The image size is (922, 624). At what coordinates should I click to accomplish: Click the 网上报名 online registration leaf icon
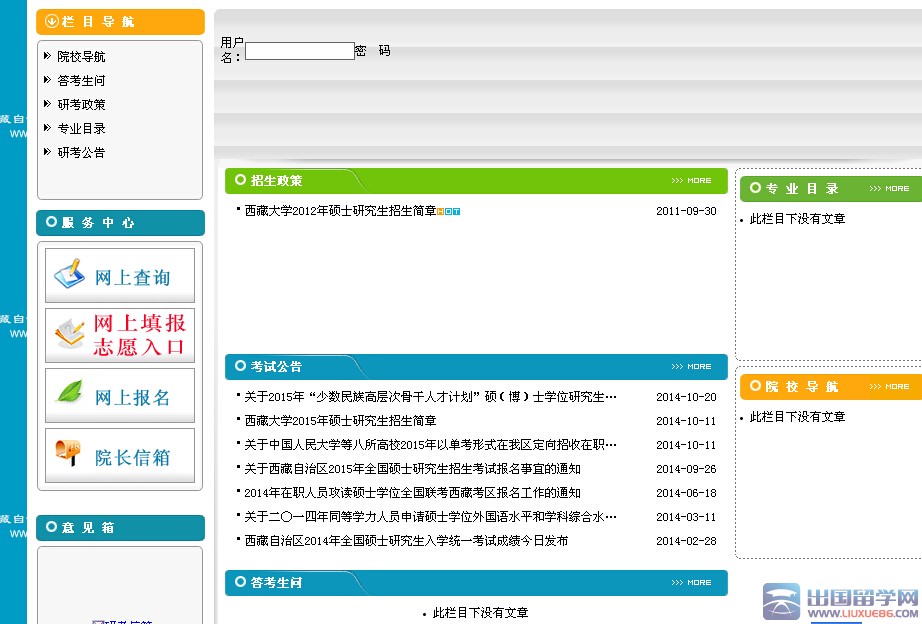coord(70,393)
